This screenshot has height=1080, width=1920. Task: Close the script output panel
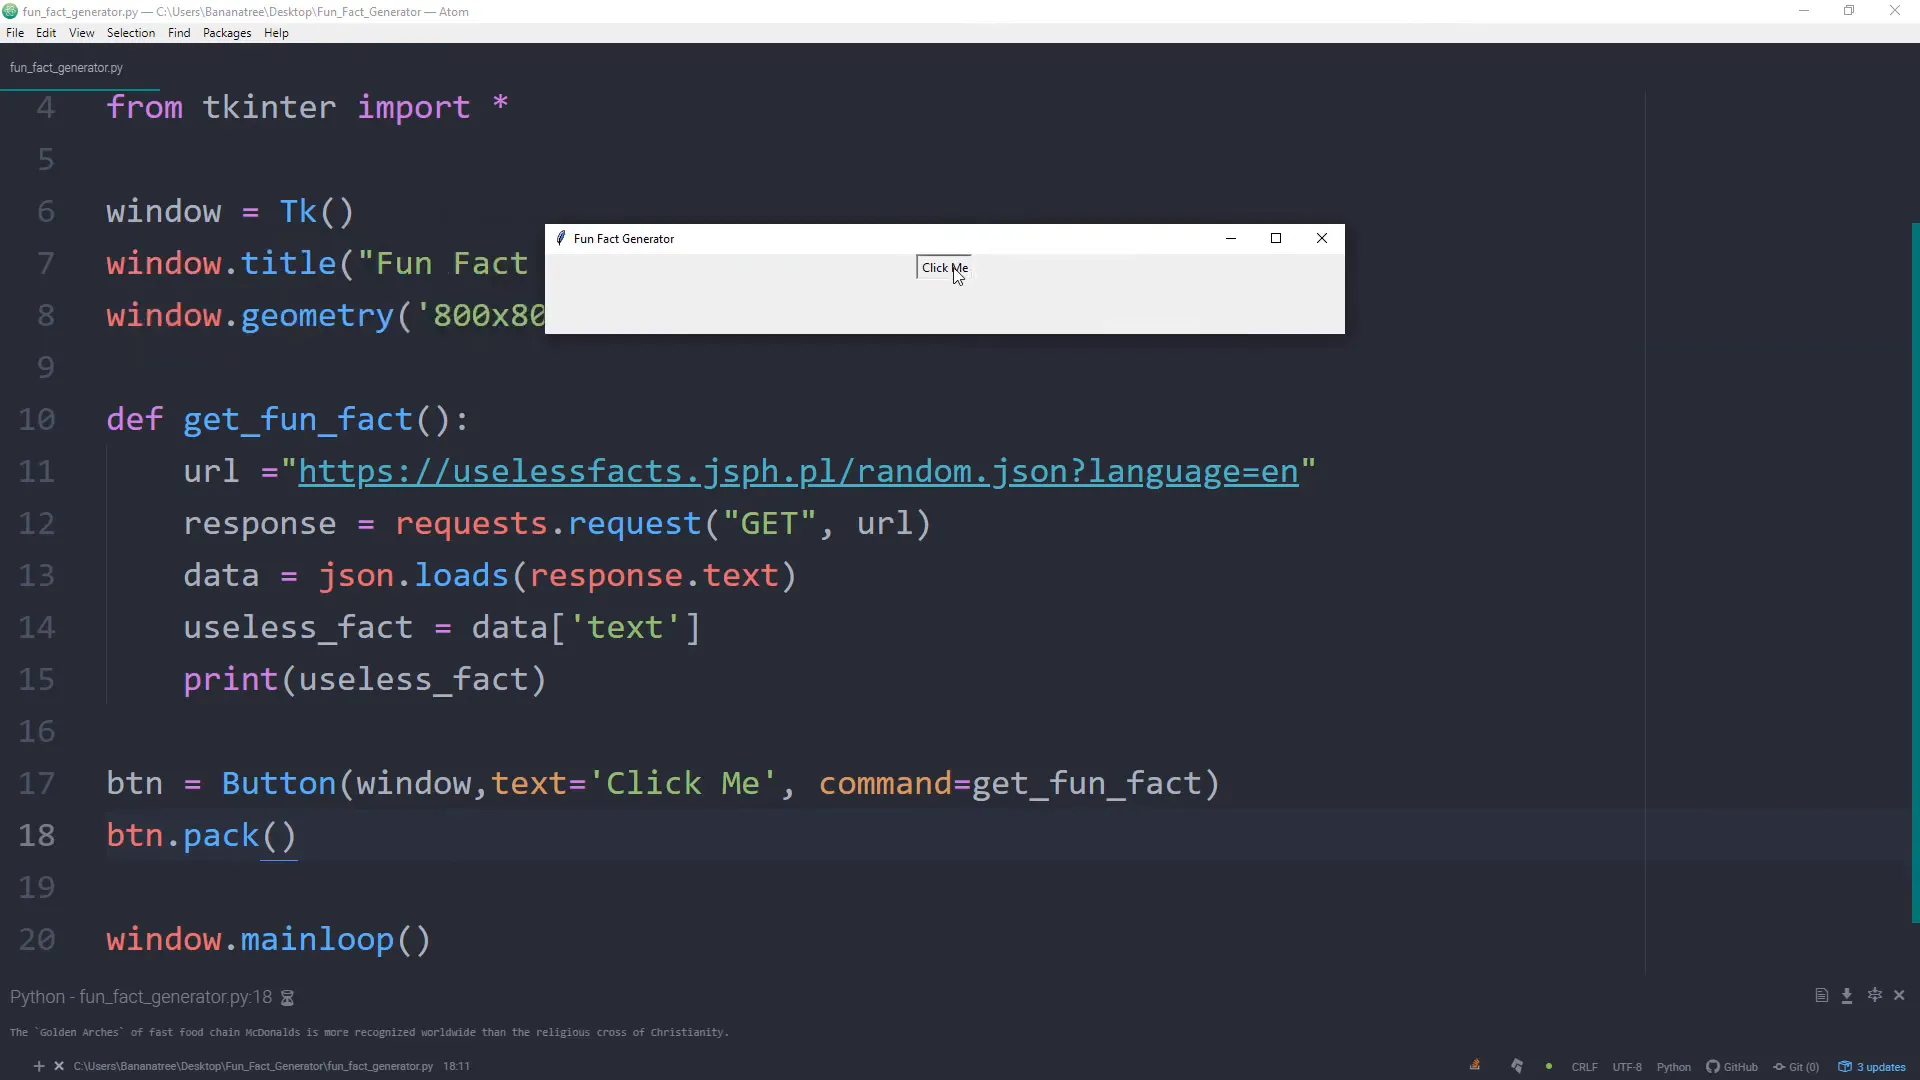(1901, 996)
